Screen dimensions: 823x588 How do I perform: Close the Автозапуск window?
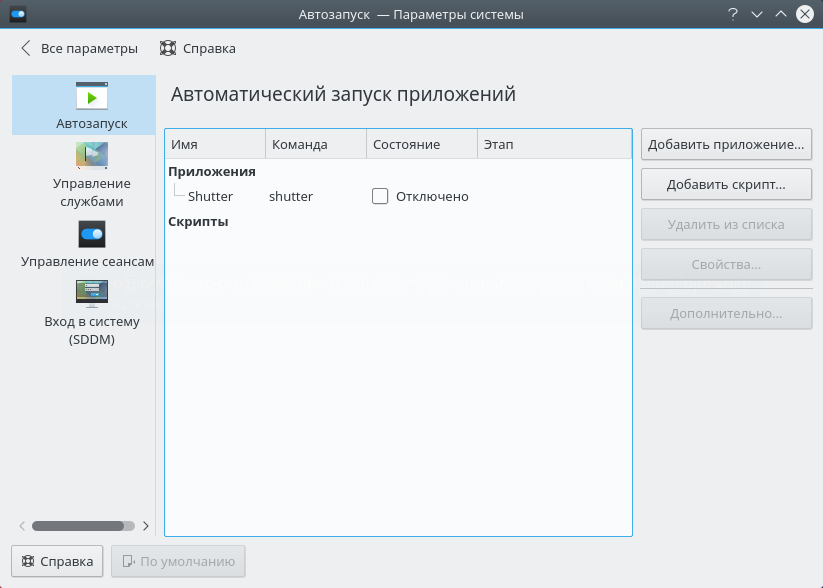(805, 14)
